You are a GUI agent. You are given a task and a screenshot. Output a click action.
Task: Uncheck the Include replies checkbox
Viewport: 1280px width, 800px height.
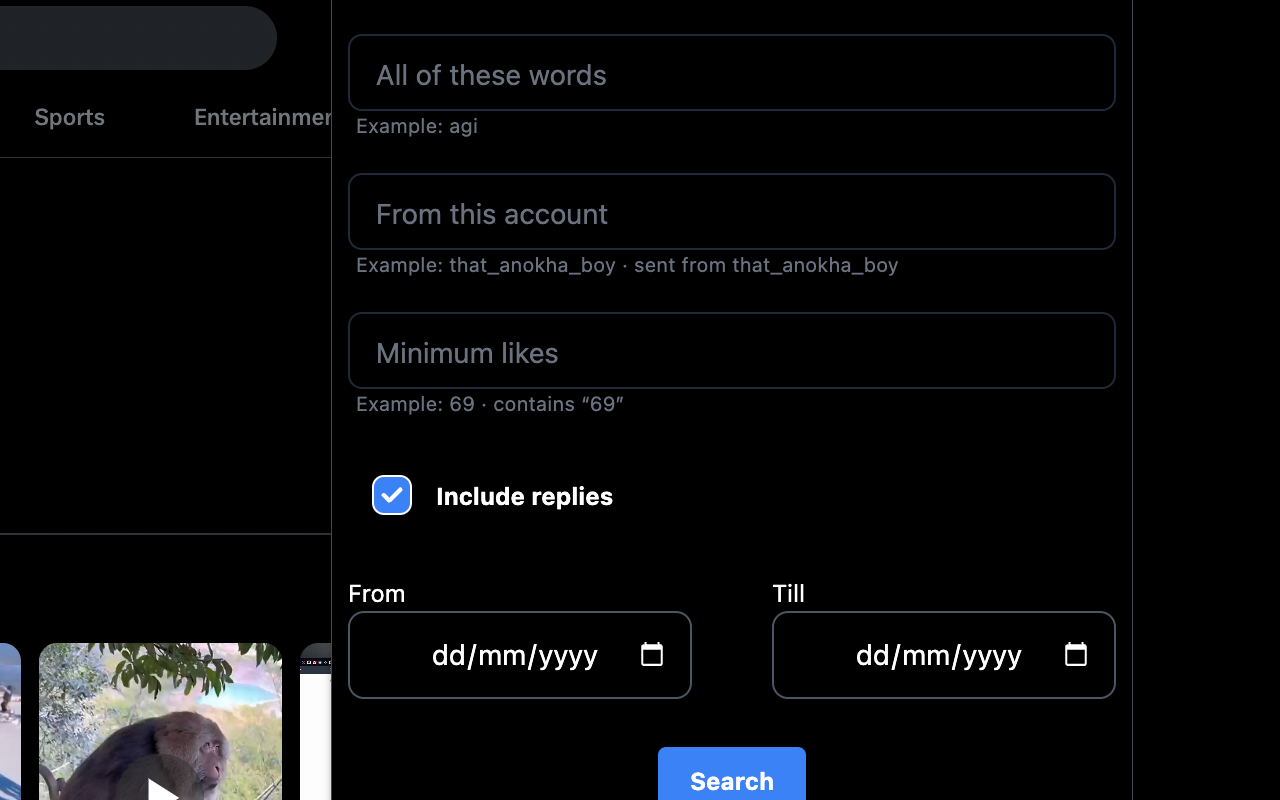pos(391,495)
